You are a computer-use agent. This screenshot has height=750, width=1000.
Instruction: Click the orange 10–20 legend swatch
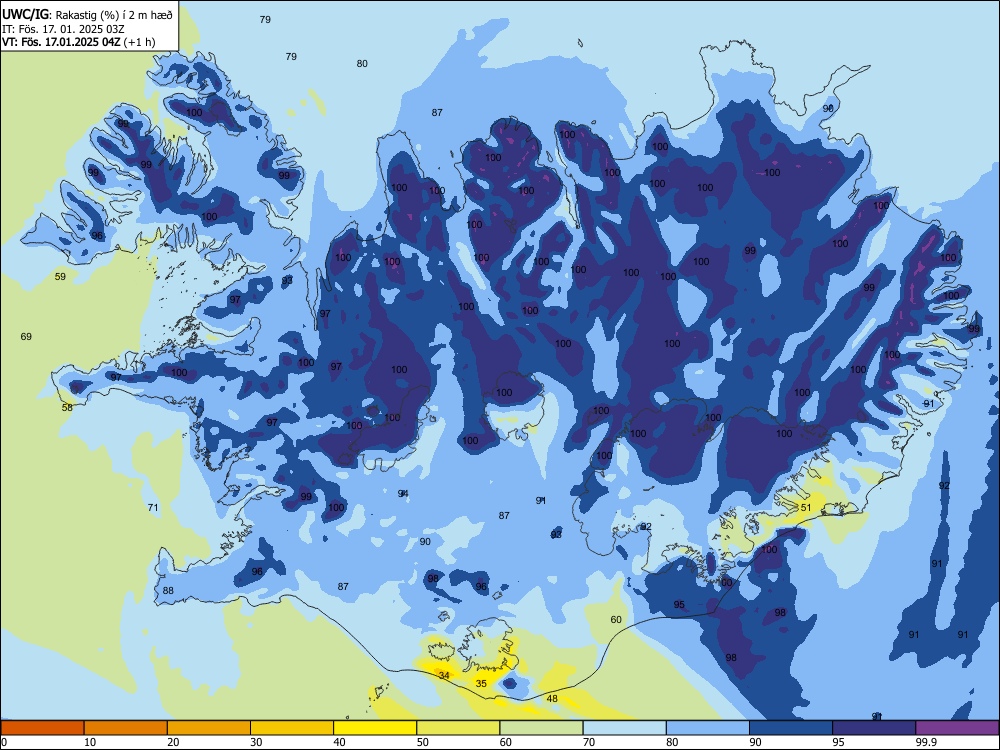coord(126,728)
